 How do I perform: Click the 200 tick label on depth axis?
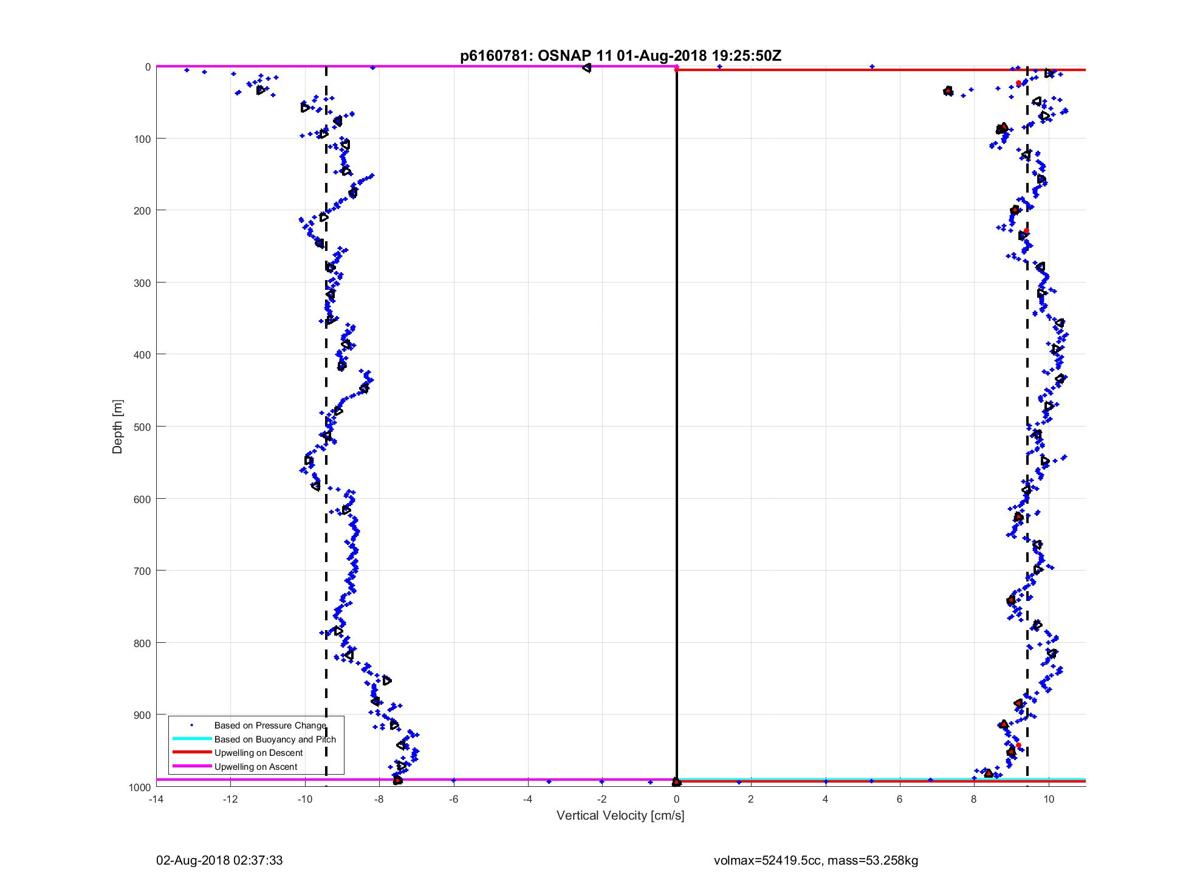point(141,211)
